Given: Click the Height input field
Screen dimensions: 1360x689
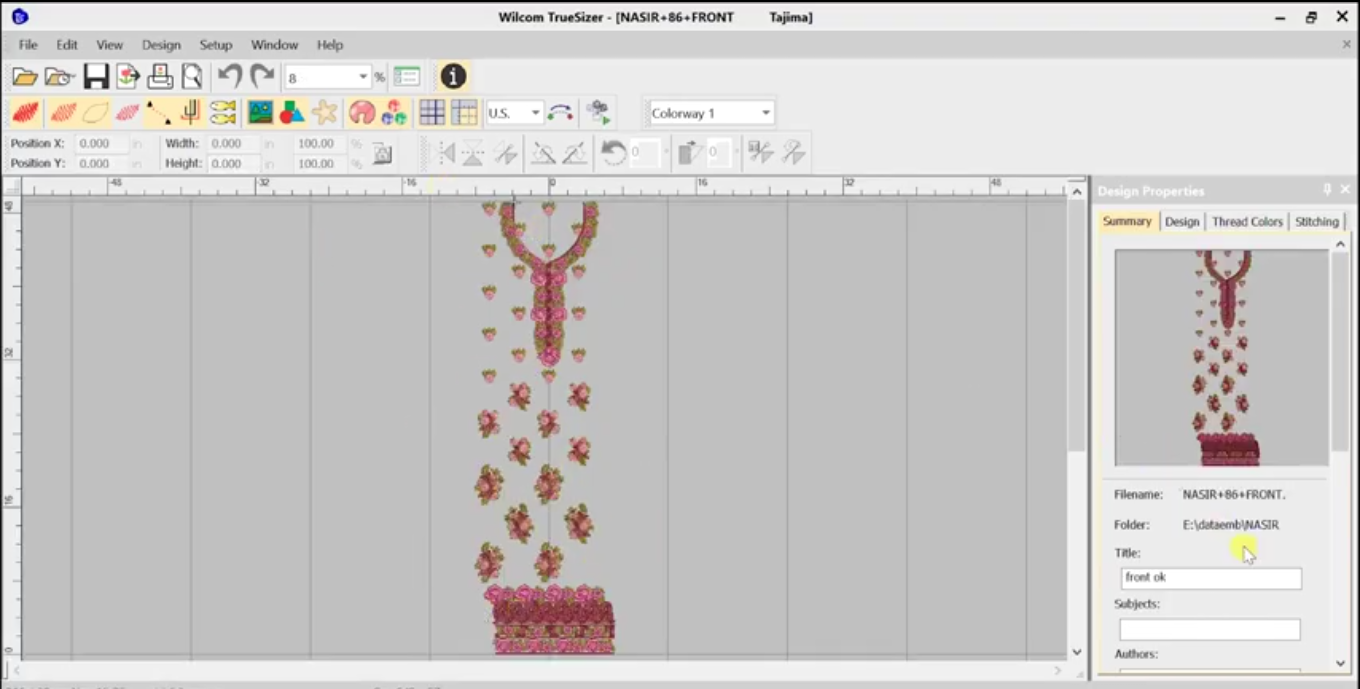Looking at the screenshot, I should tap(234, 163).
